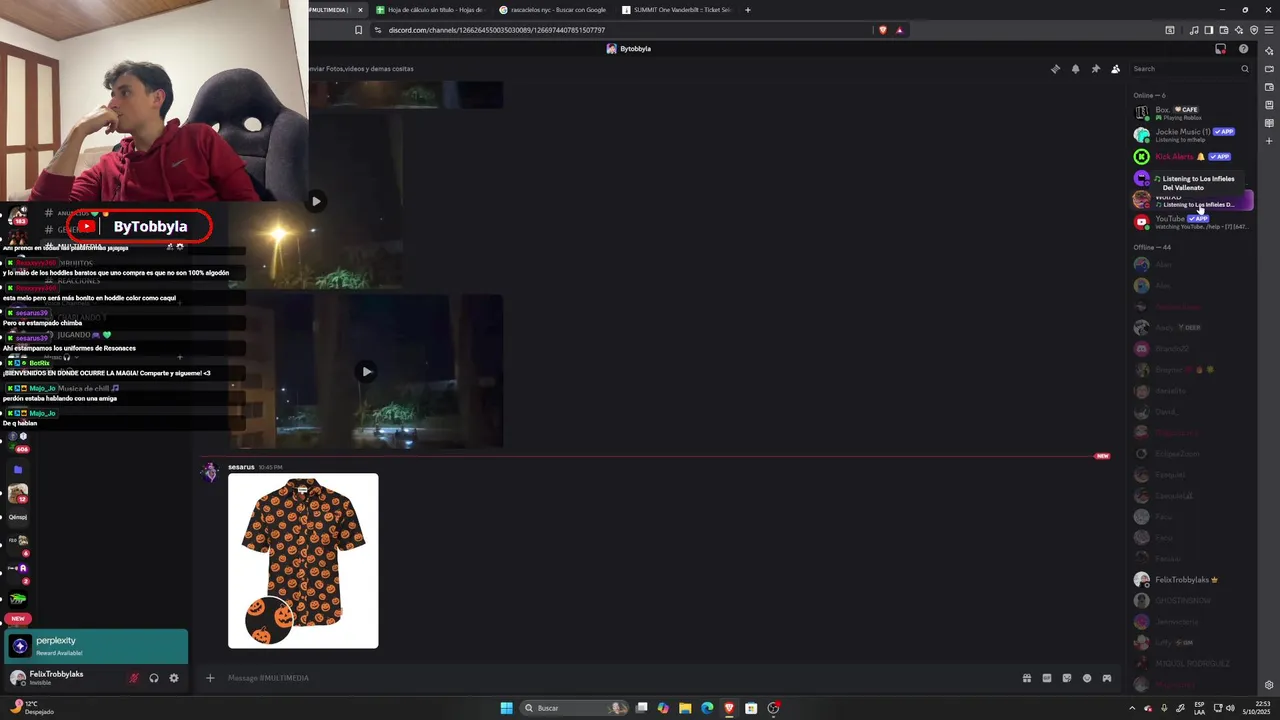
Task: Open the green car server icon
Action: pos(18,599)
